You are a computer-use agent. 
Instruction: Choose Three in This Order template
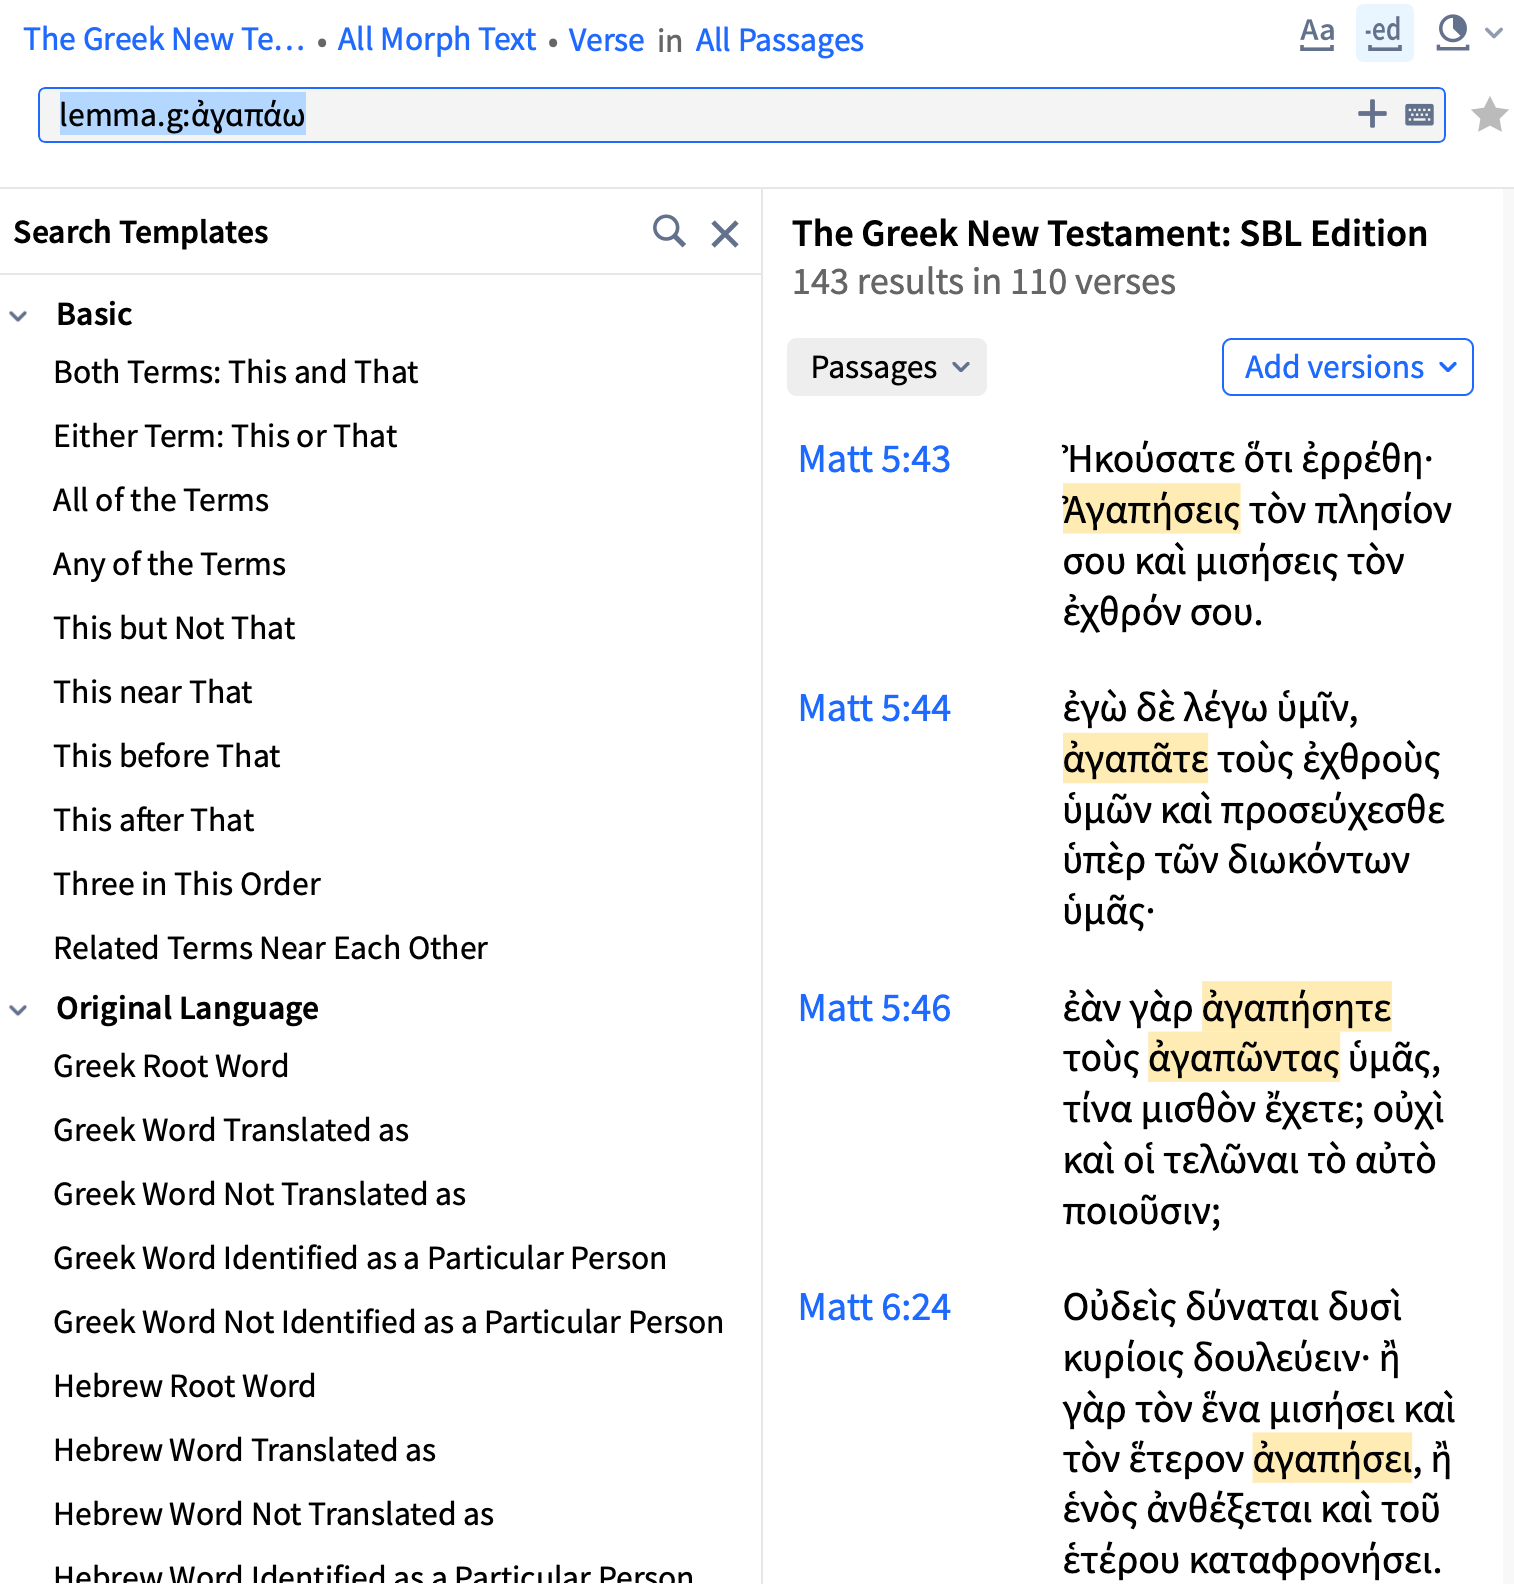click(187, 884)
